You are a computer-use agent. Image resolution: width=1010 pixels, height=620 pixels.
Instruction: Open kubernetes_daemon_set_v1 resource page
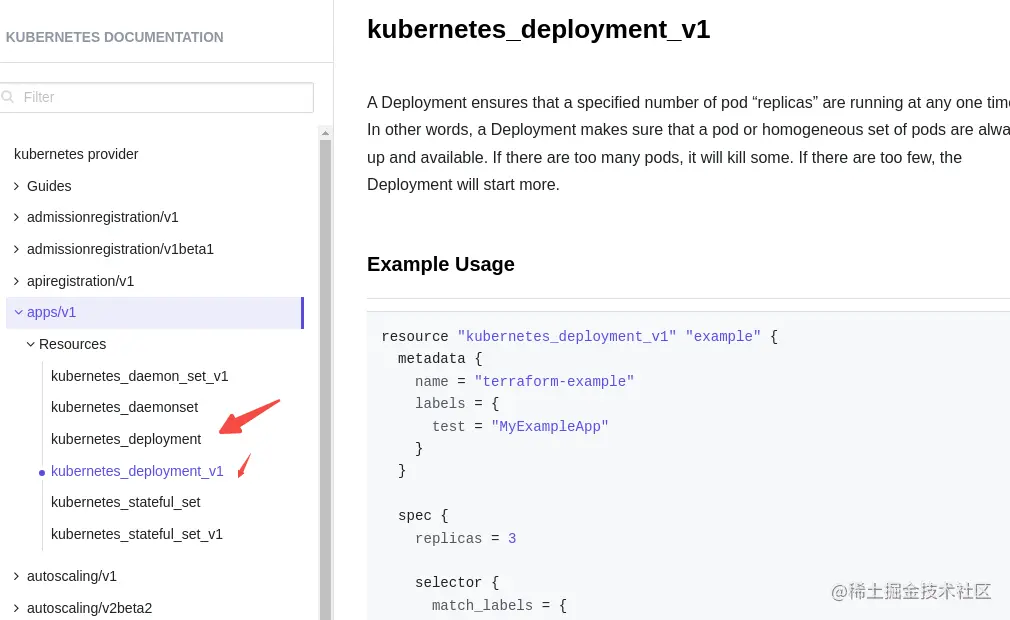click(x=139, y=376)
